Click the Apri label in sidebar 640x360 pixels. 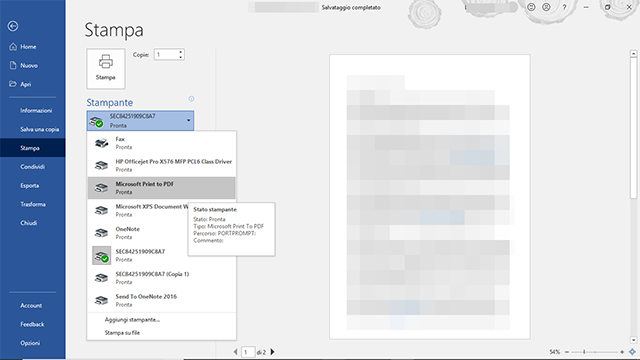26,84
